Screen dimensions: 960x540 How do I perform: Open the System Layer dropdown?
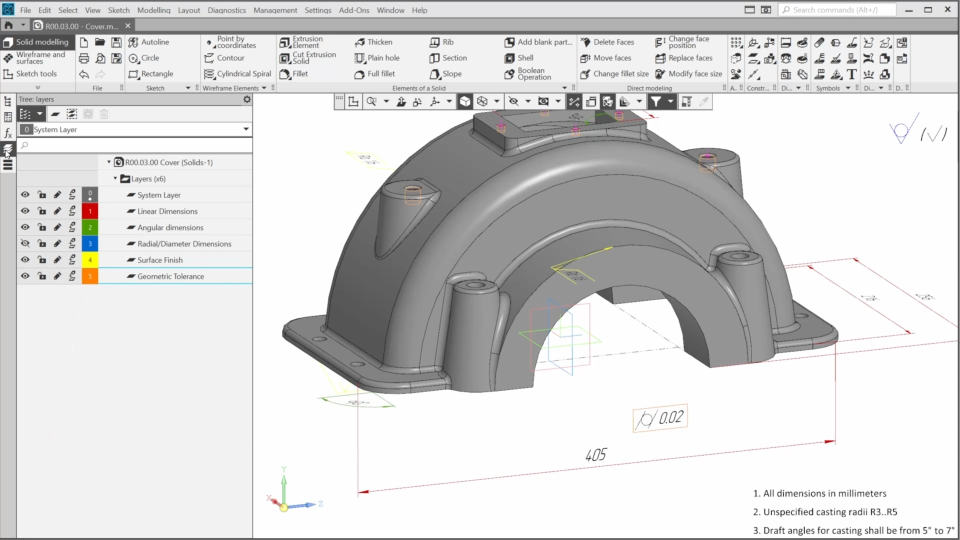[x=246, y=129]
